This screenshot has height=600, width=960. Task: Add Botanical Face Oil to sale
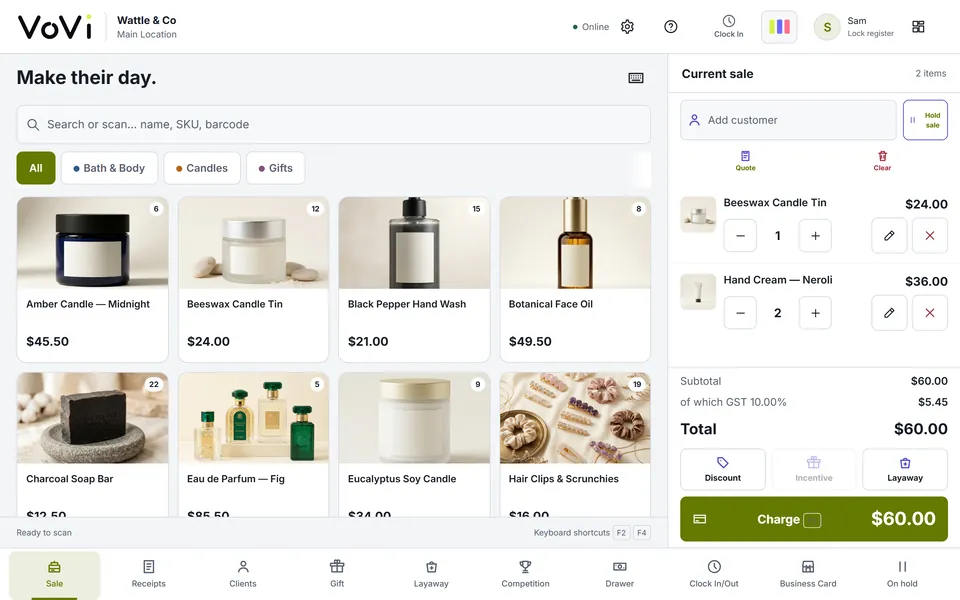575,279
